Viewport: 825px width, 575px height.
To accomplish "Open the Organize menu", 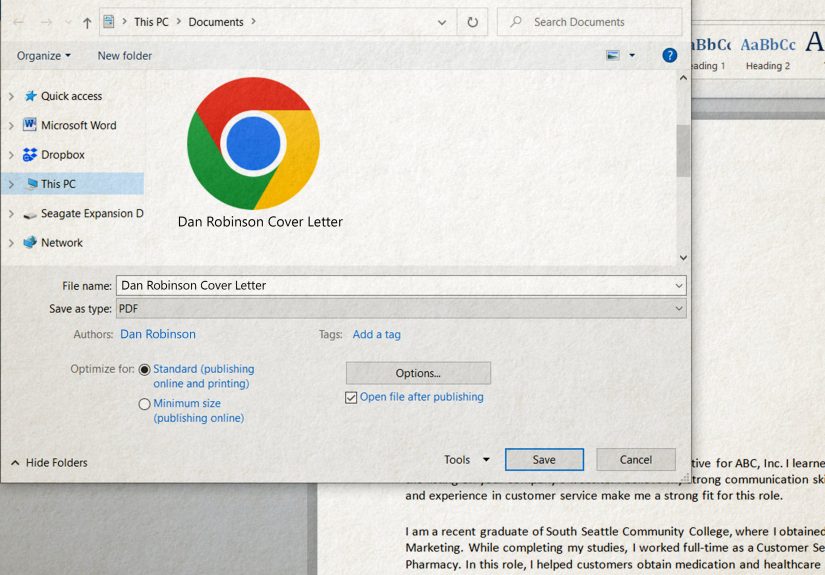I will click(x=44, y=56).
